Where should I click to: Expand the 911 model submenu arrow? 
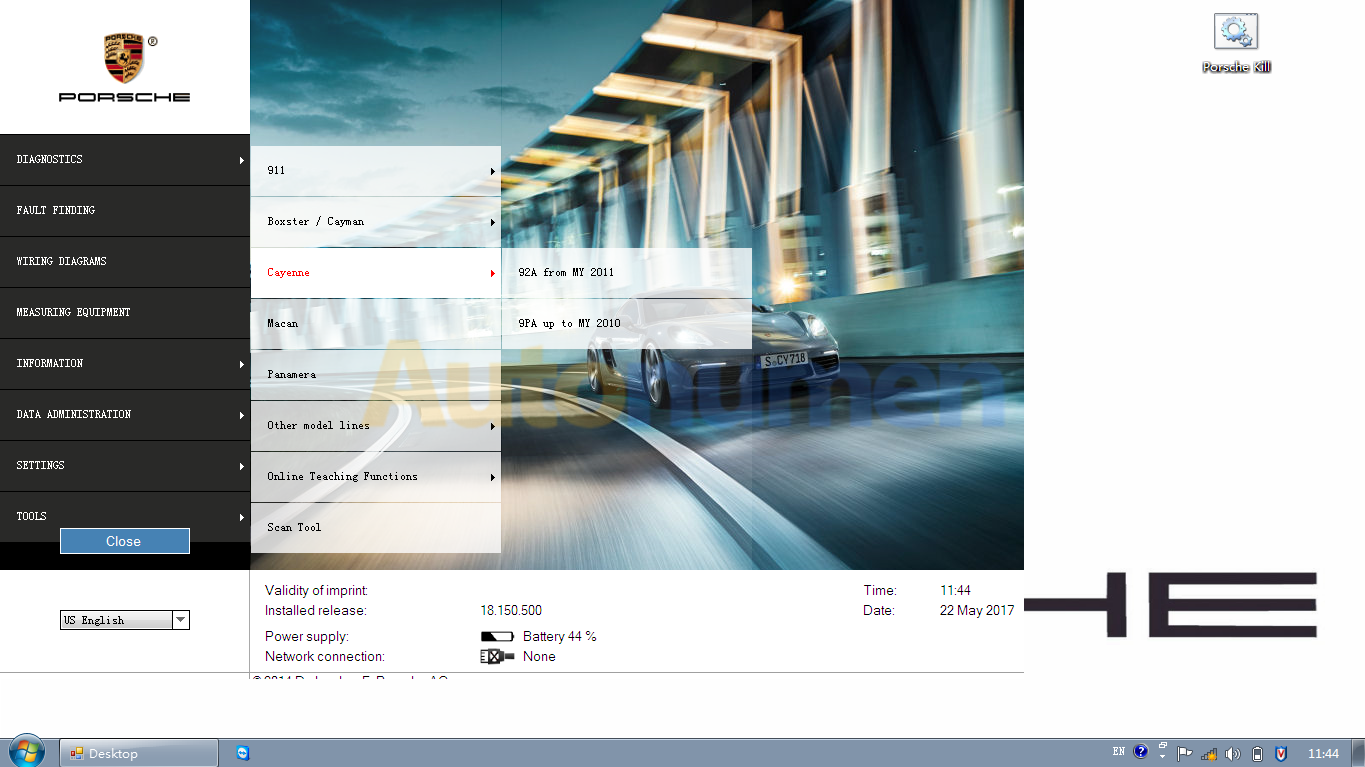pyautogui.click(x=492, y=172)
